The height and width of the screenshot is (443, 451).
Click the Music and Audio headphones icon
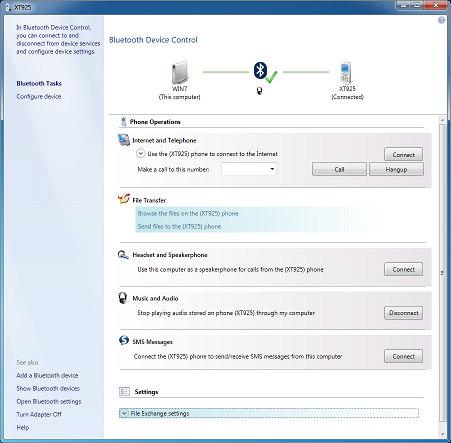click(x=123, y=298)
